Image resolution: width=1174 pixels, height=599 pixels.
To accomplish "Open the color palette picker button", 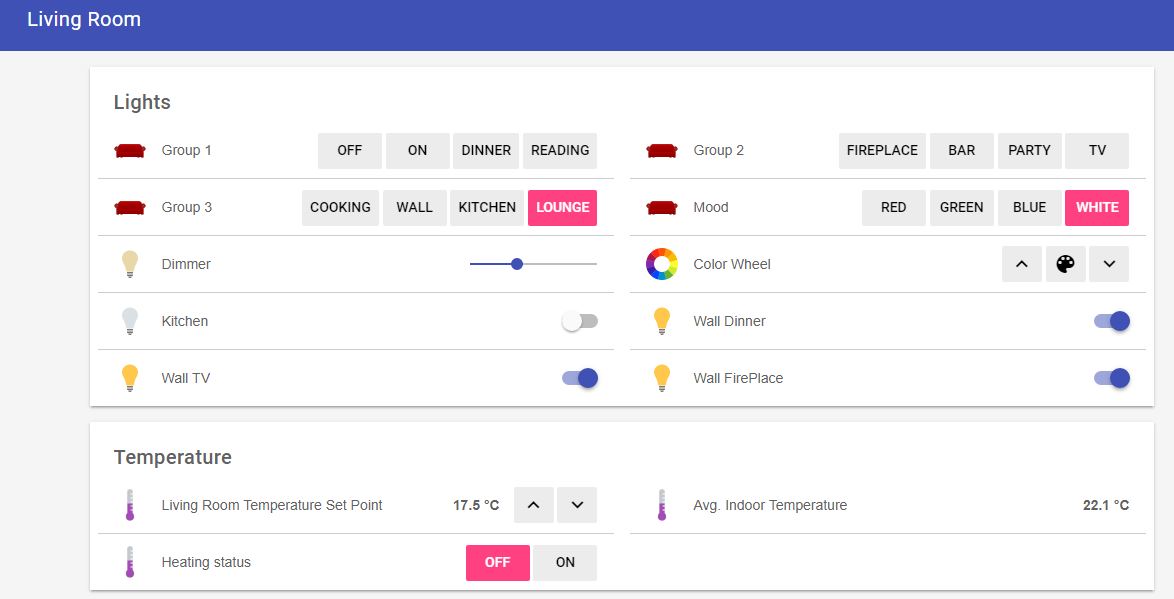I will pyautogui.click(x=1065, y=264).
